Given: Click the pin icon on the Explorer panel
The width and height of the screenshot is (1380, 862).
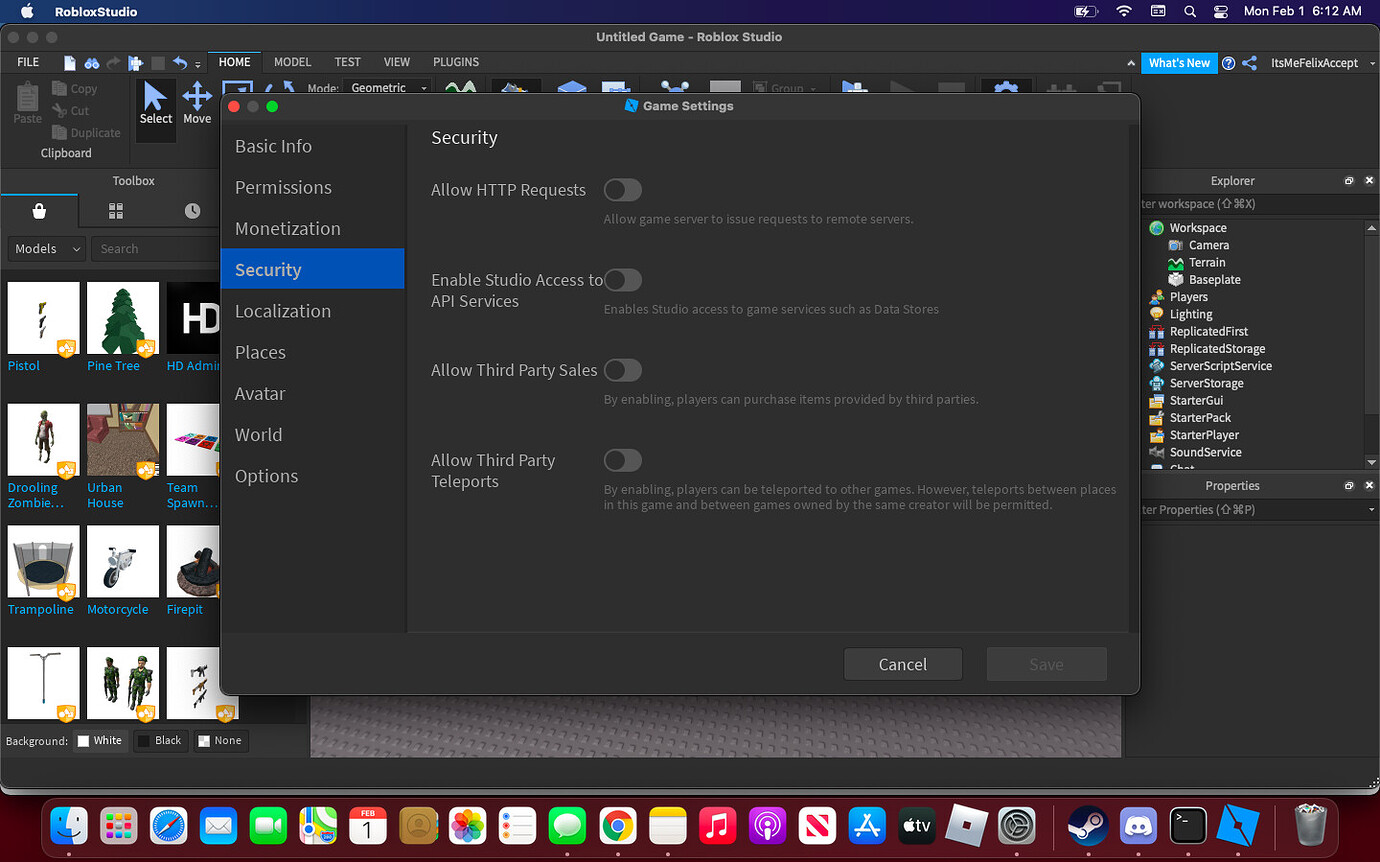Looking at the screenshot, I should click(x=1348, y=181).
